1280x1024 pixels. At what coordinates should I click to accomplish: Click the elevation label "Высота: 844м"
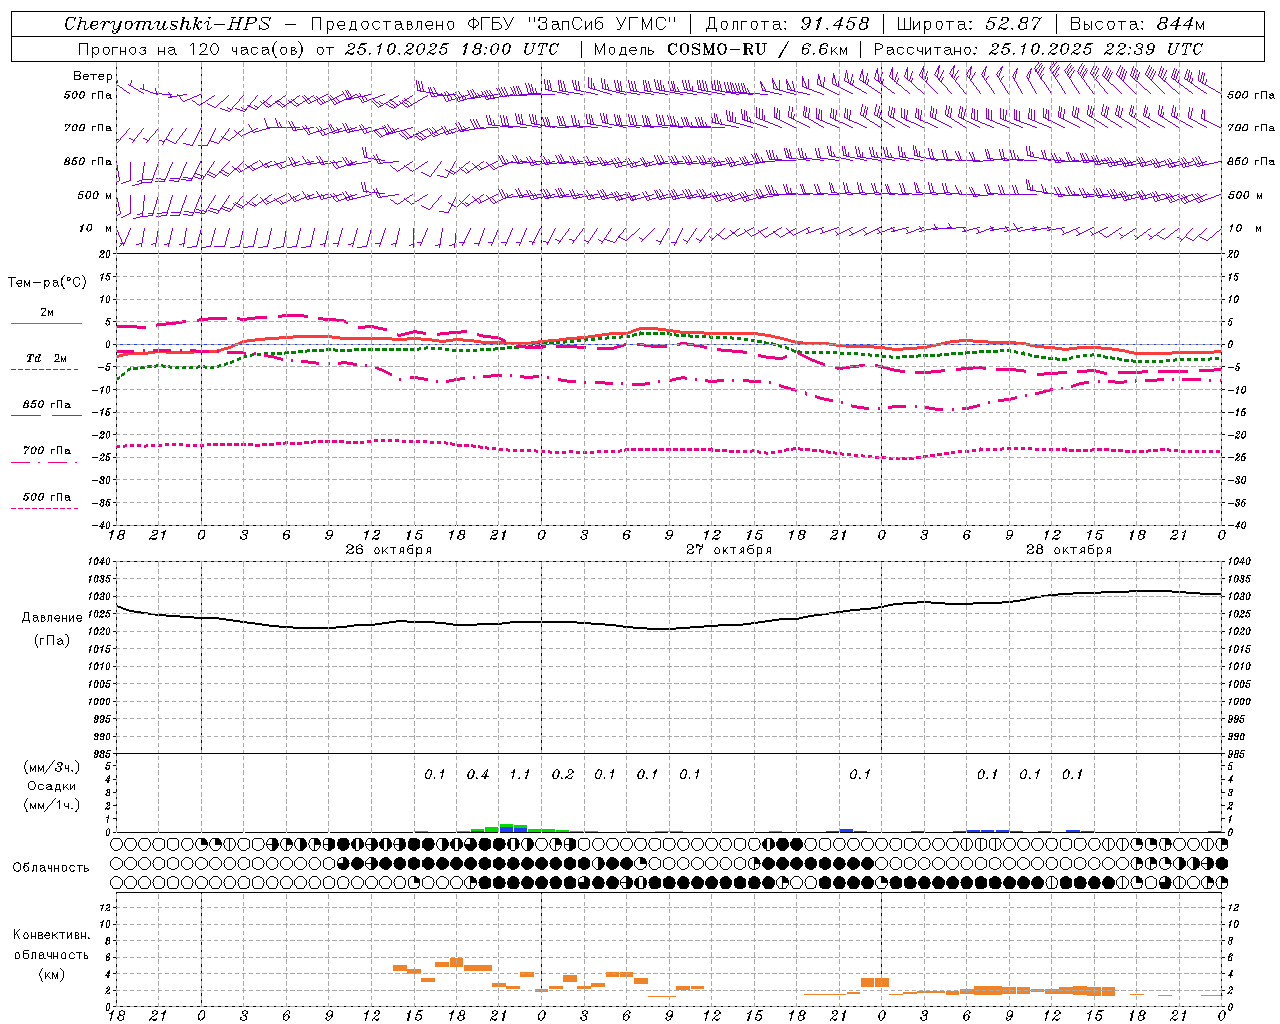pos(1137,24)
